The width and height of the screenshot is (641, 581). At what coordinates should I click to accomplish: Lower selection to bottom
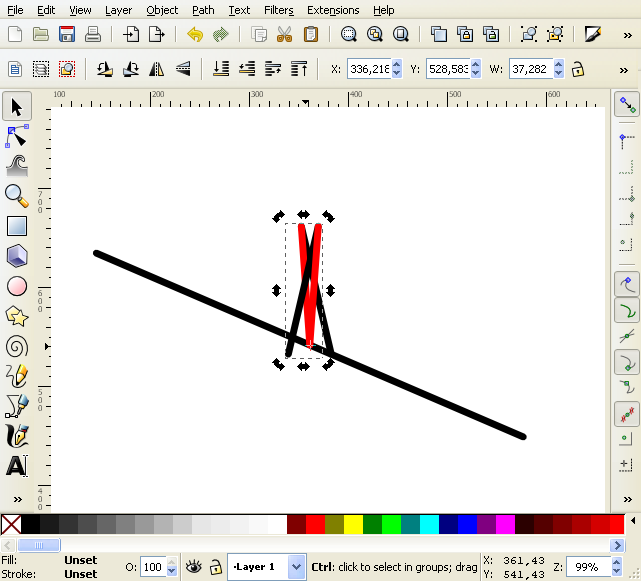(221, 69)
